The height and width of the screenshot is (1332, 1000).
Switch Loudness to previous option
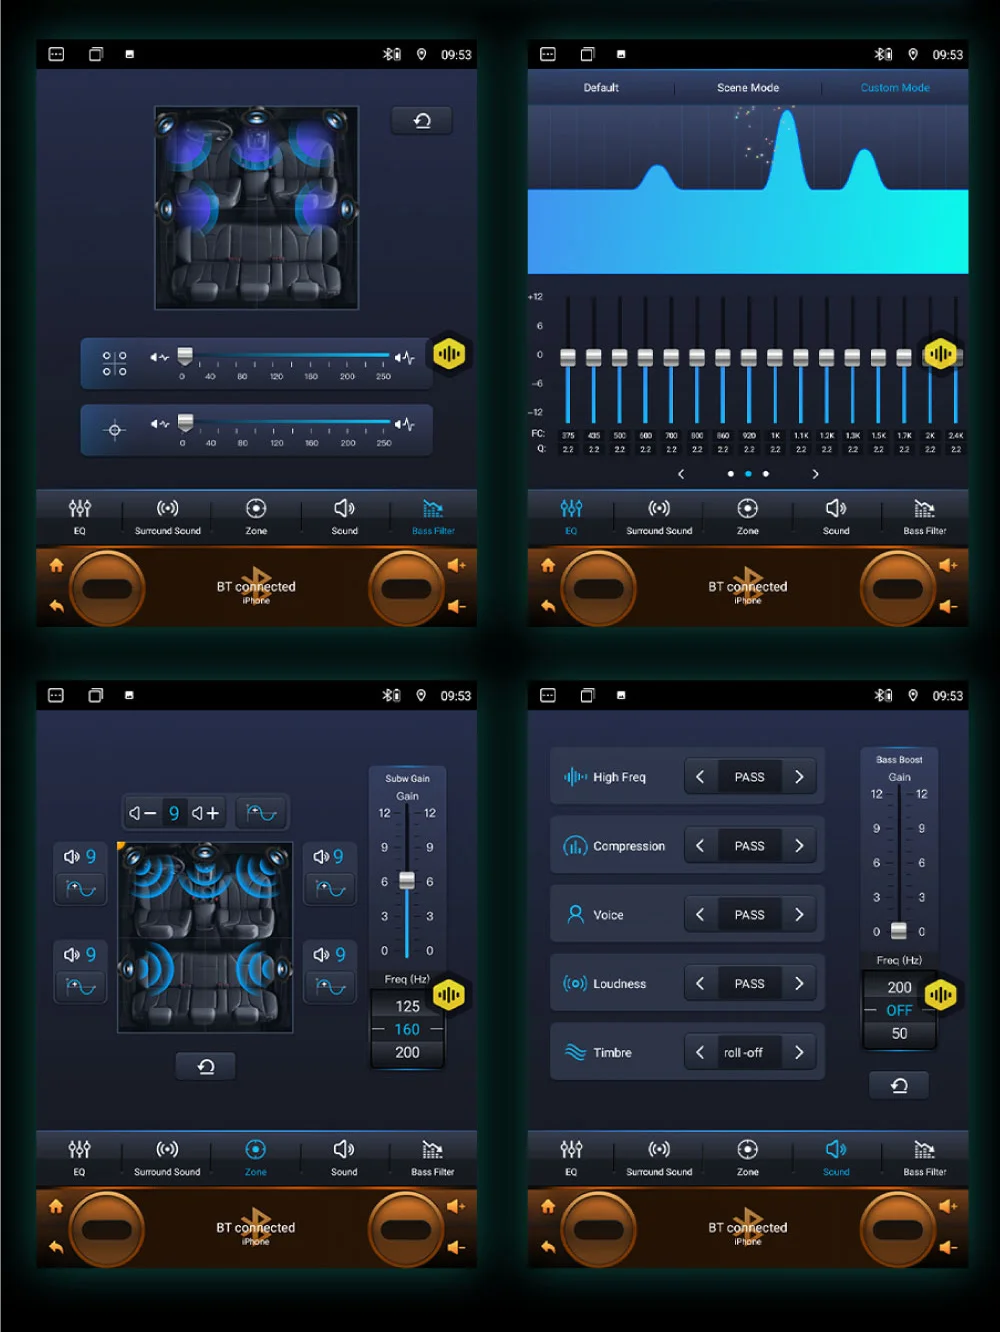(x=700, y=984)
